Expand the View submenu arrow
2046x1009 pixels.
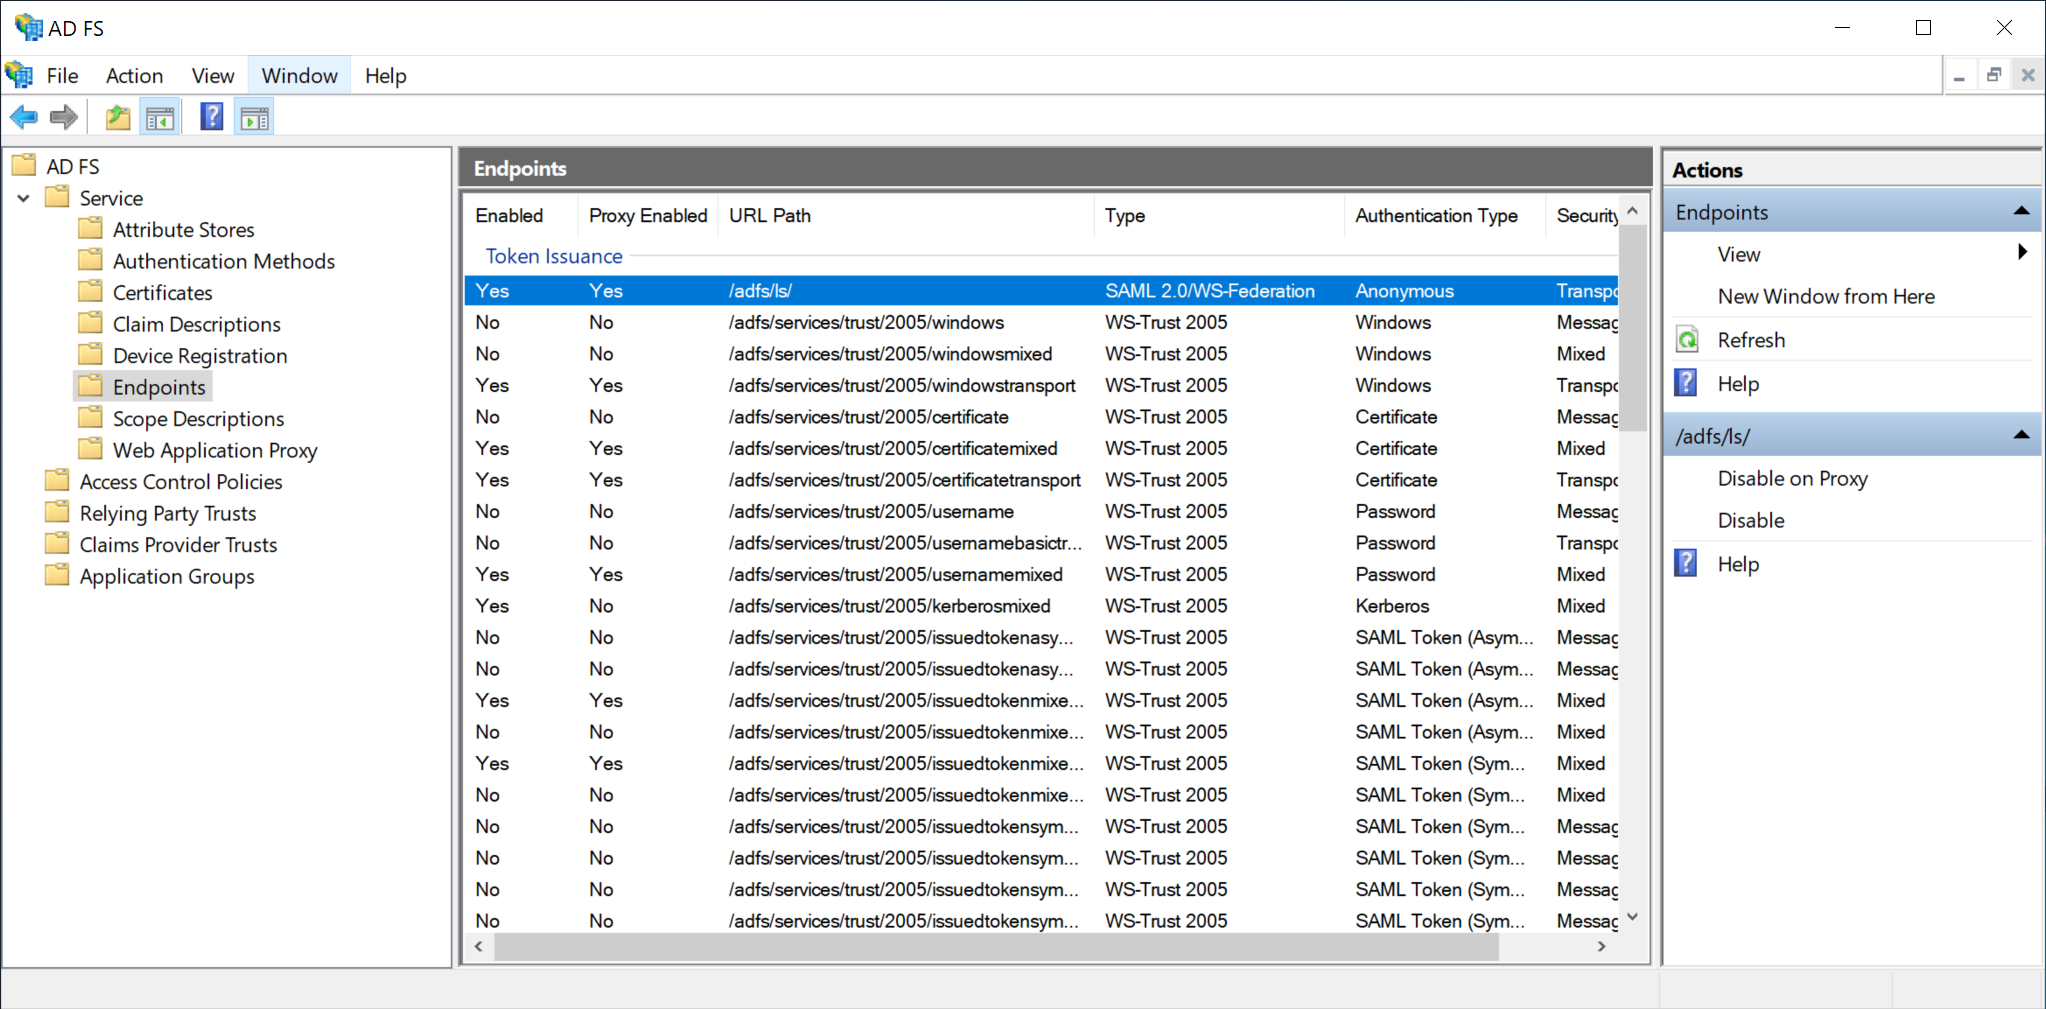[2022, 253]
